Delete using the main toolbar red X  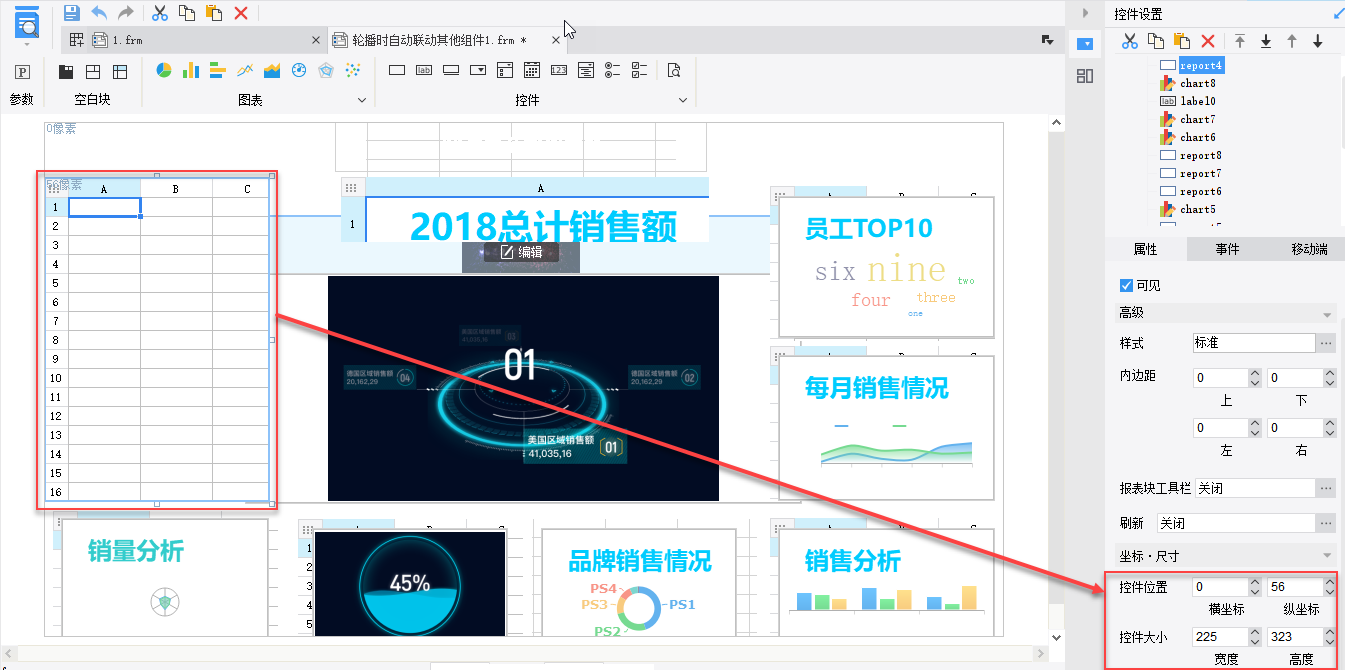pos(241,13)
